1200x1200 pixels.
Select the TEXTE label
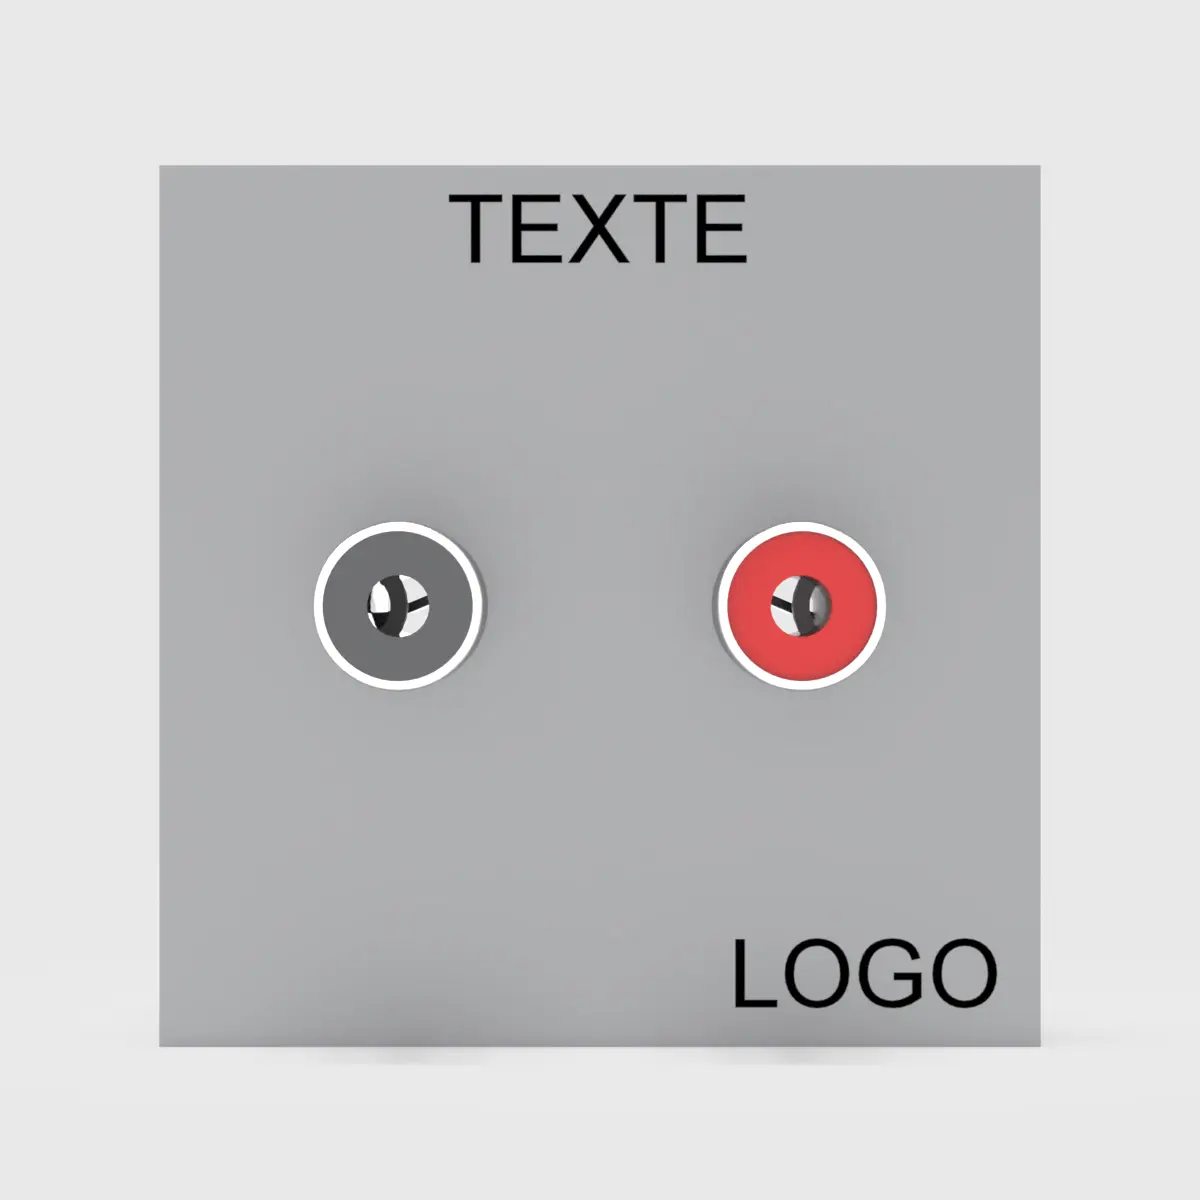tap(598, 229)
